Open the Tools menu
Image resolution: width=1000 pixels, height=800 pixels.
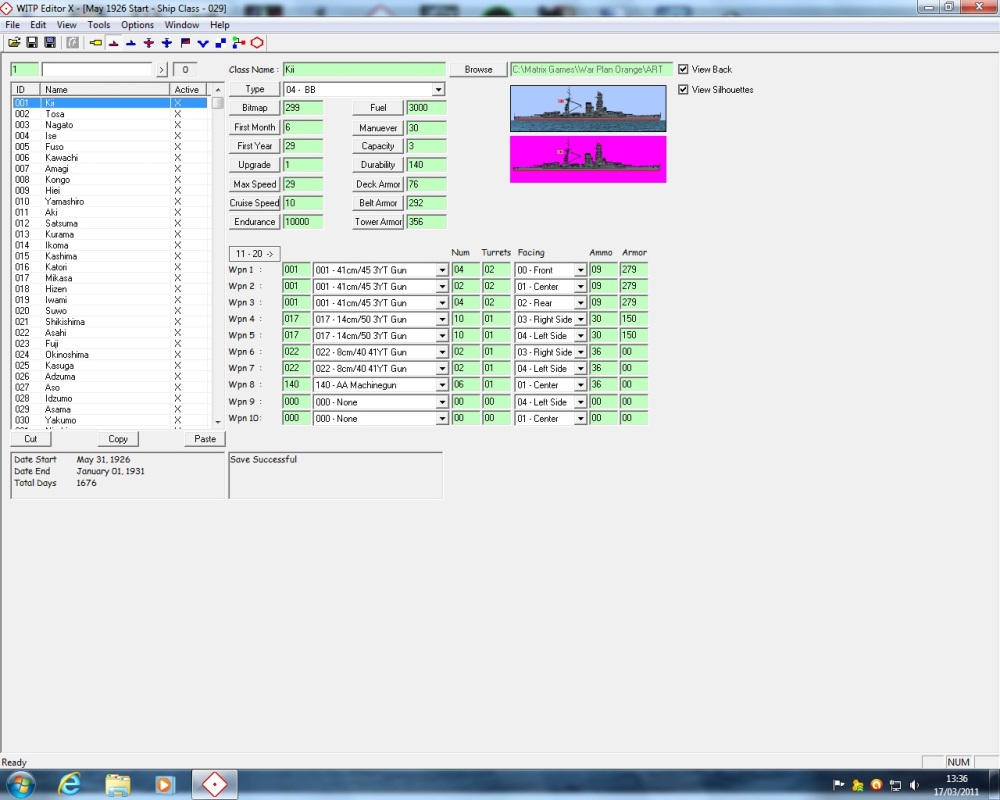tap(99, 25)
